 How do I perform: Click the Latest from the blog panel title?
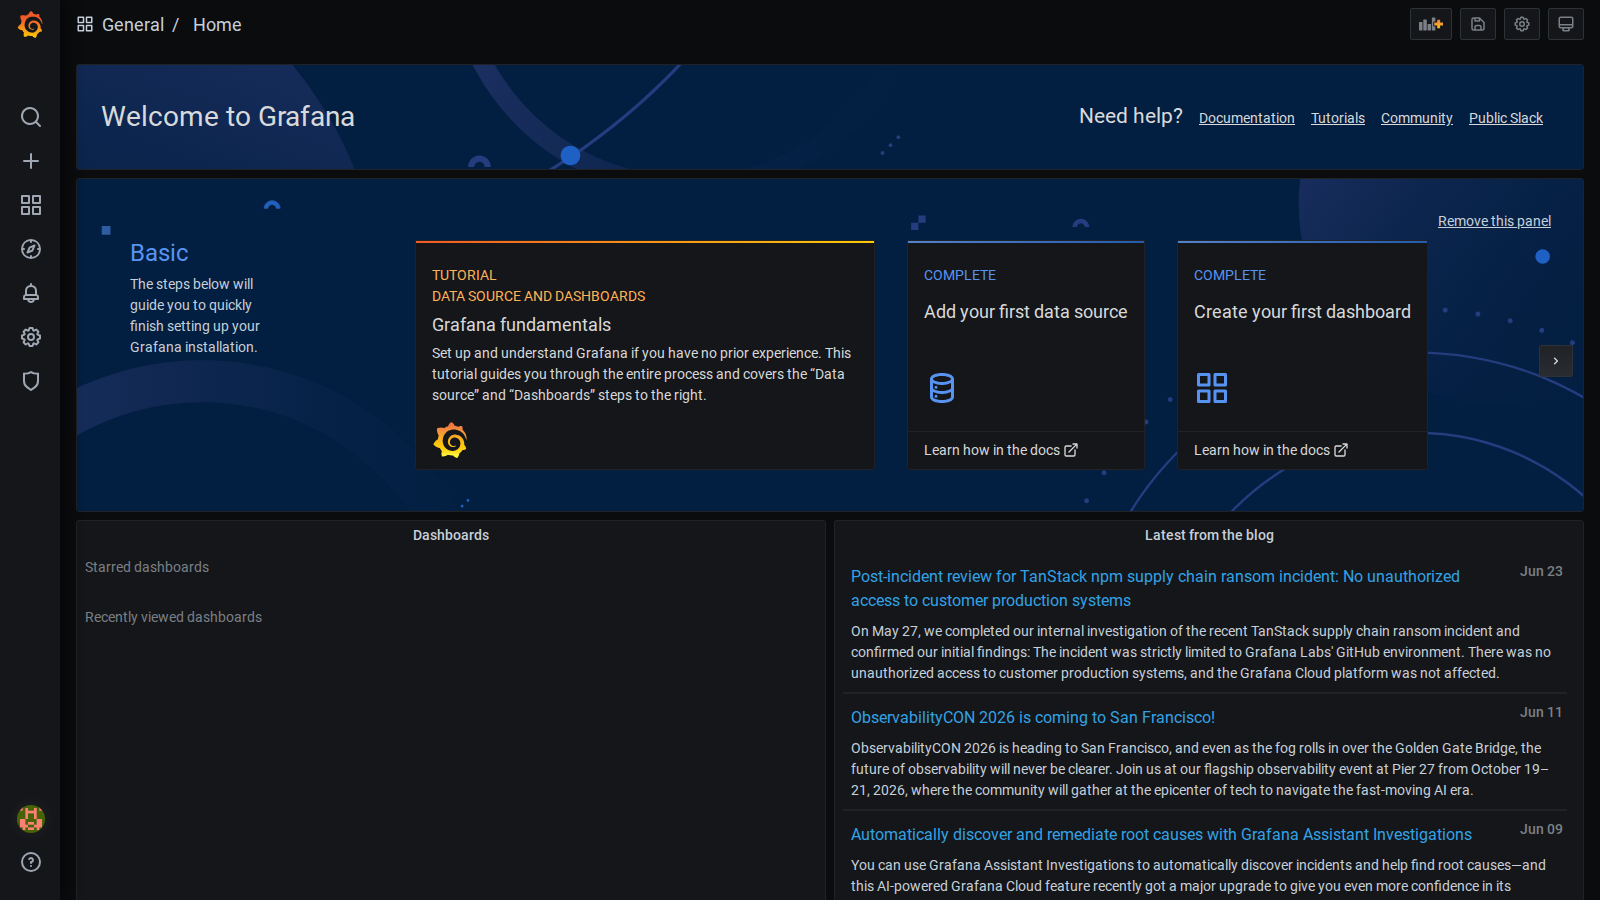[x=1209, y=535]
